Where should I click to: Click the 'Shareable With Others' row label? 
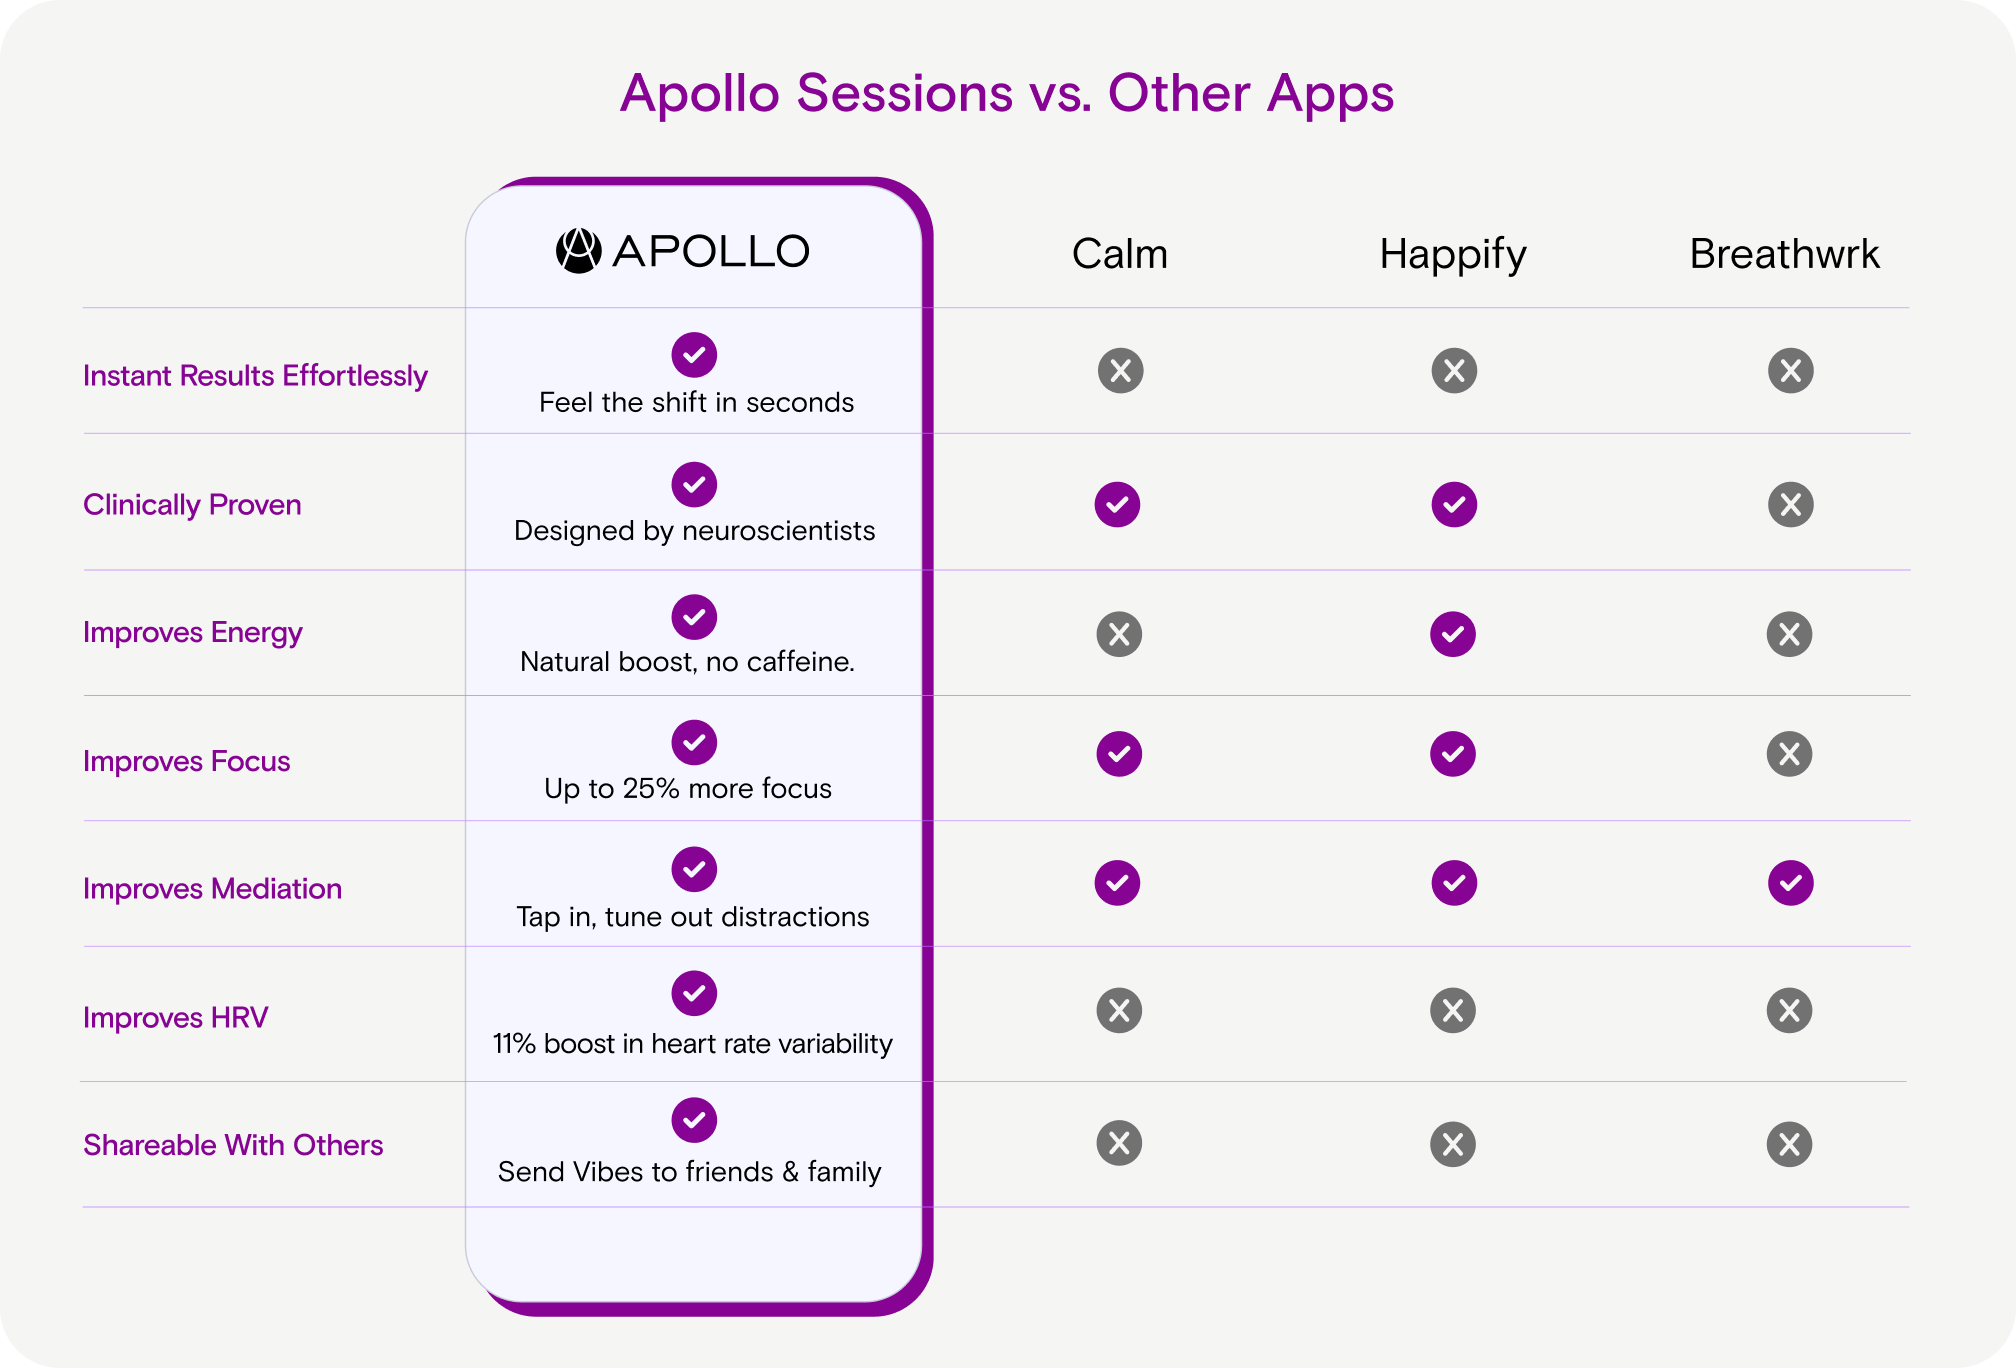pyautogui.click(x=233, y=1145)
